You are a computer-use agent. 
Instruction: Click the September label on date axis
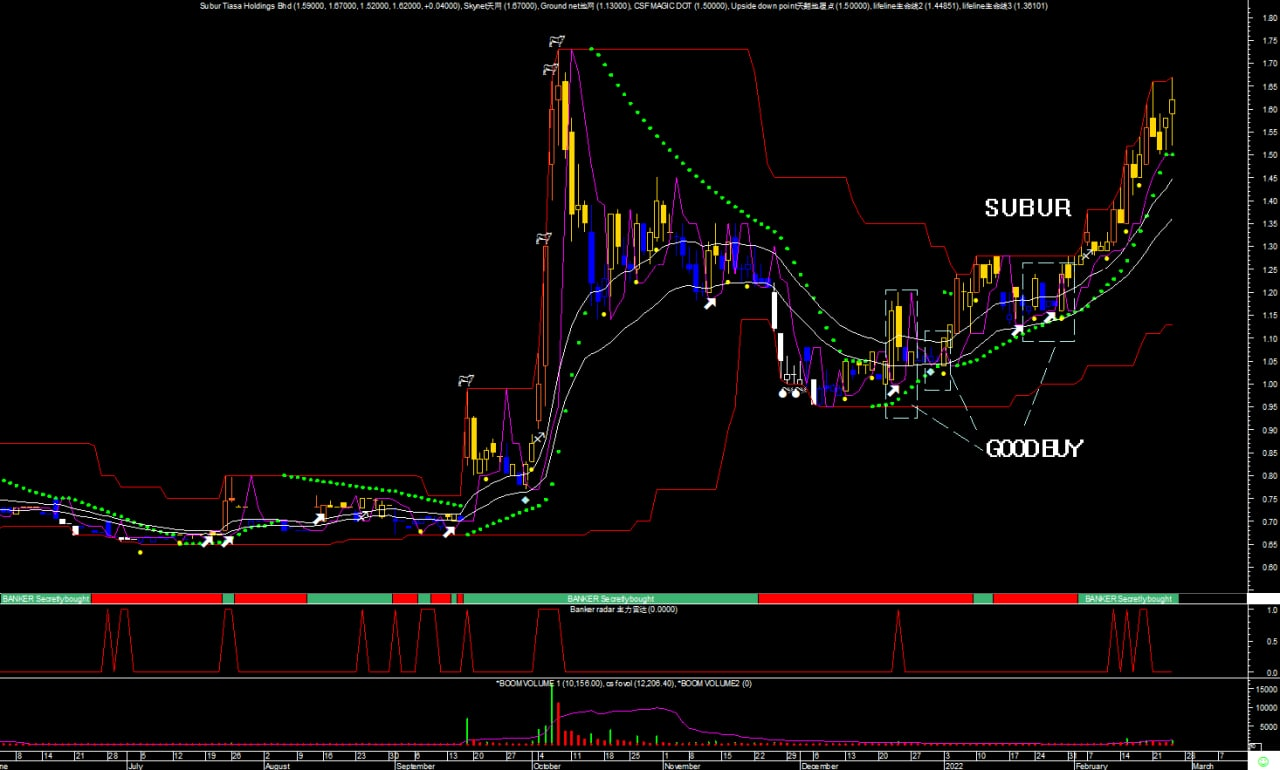416,765
